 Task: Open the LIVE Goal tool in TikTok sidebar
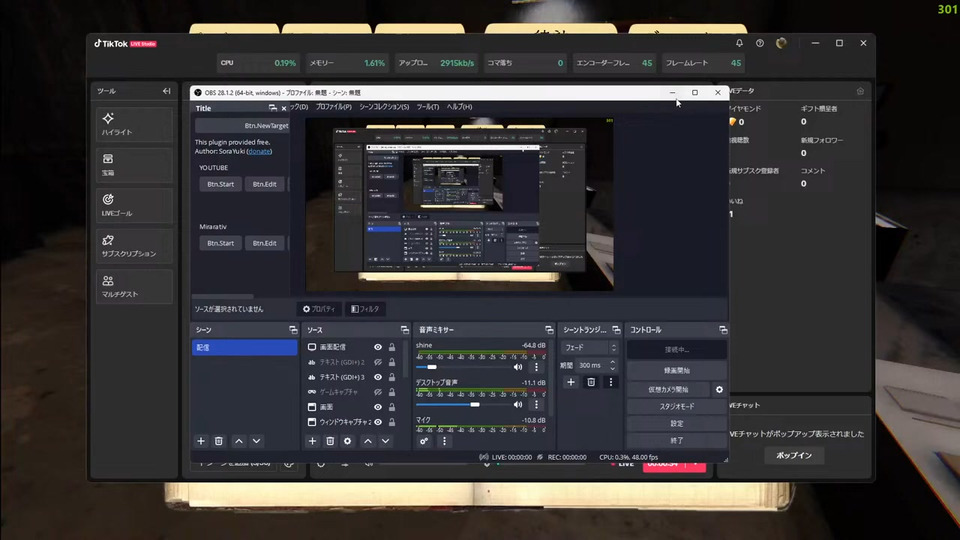133,205
